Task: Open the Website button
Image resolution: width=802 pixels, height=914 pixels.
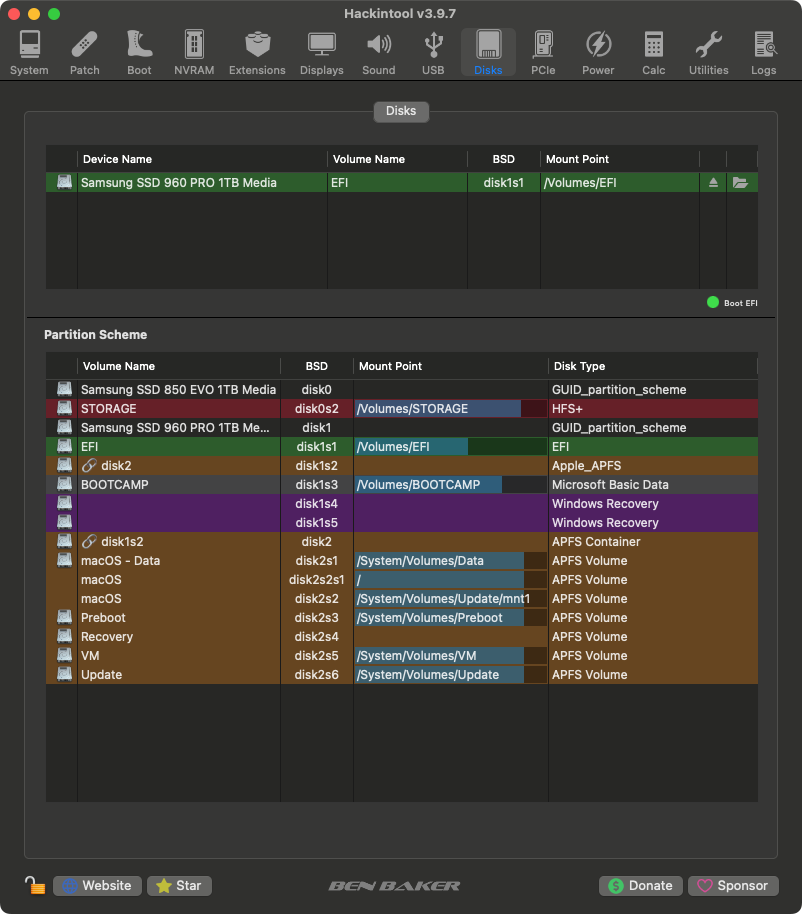Action: click(97, 885)
